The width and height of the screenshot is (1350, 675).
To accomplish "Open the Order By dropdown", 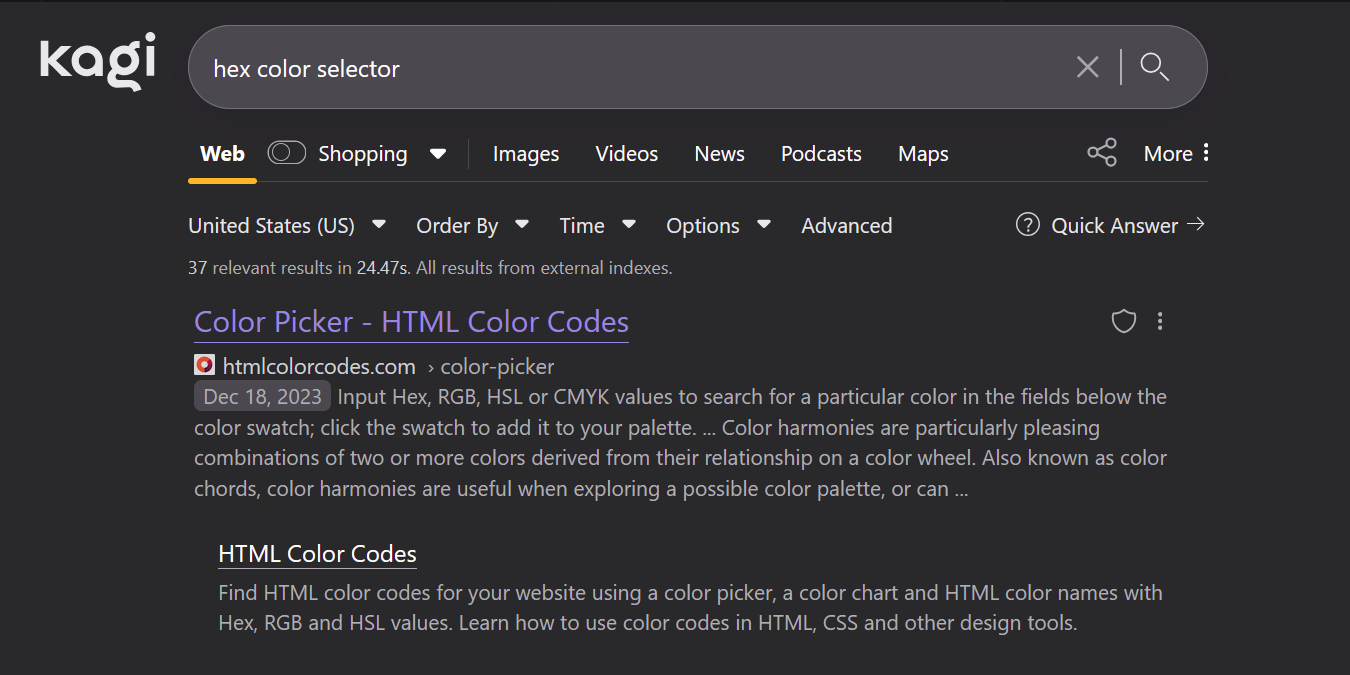I will [x=472, y=225].
